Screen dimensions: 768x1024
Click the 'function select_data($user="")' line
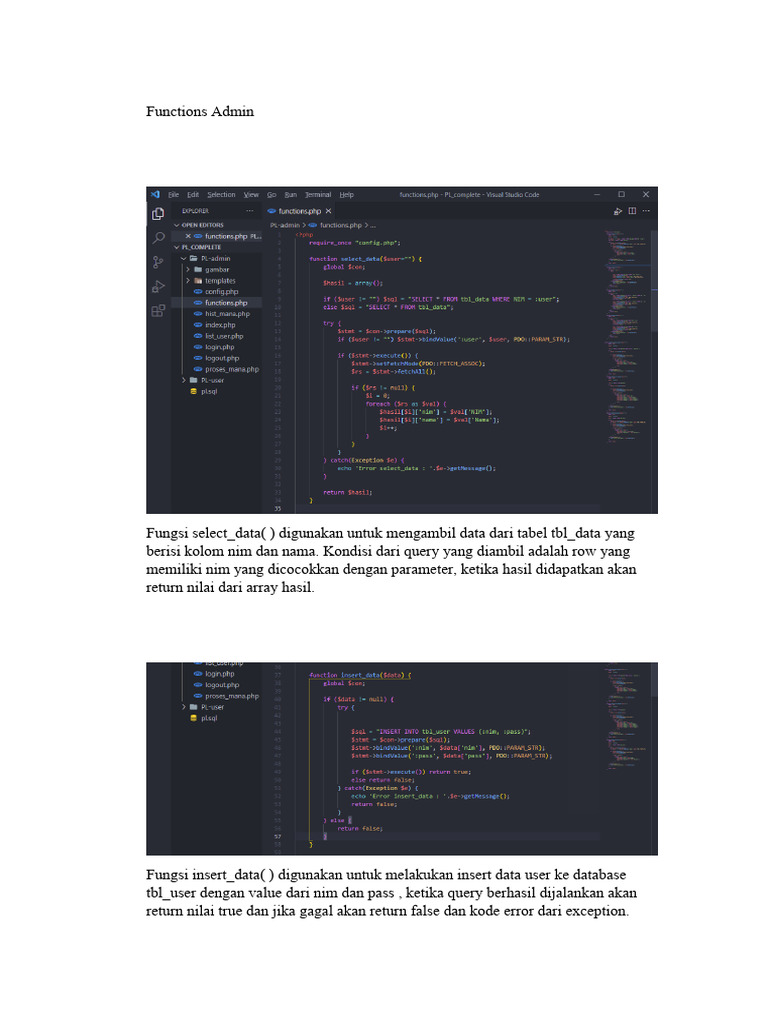coord(365,259)
